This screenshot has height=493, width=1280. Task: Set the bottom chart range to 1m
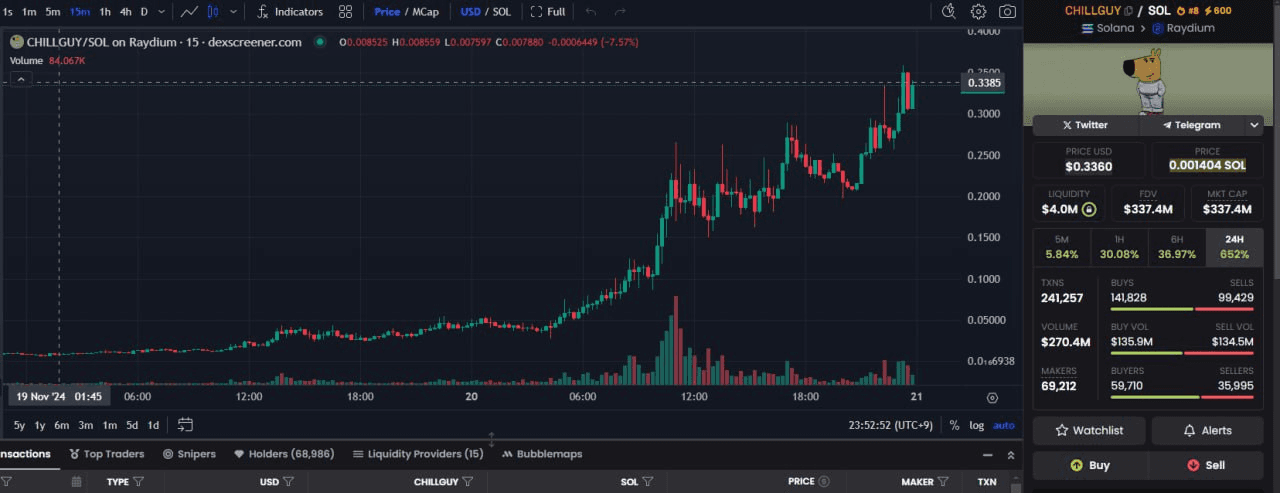tap(110, 425)
